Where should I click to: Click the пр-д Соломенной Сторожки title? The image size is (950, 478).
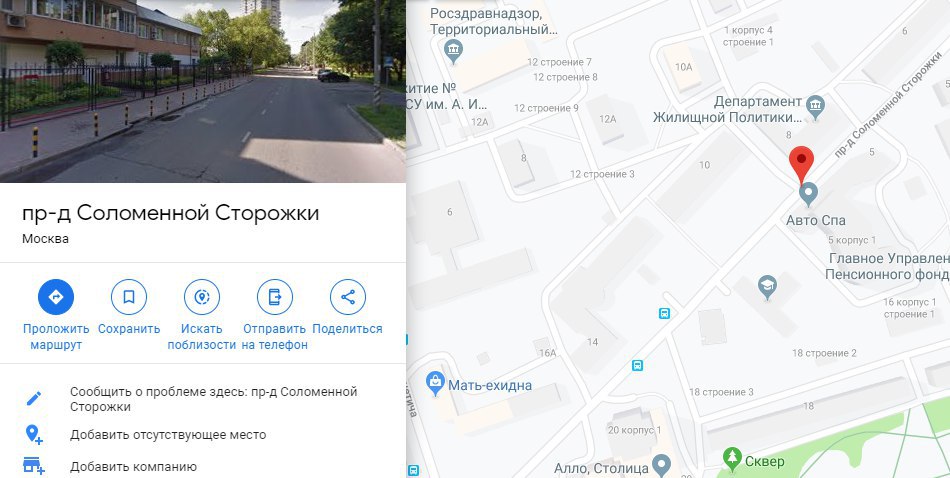coord(170,213)
